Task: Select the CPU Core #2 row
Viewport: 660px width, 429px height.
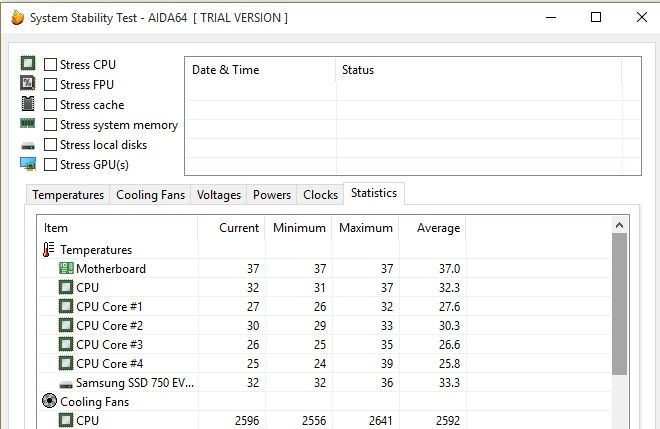Action: [x=324, y=325]
